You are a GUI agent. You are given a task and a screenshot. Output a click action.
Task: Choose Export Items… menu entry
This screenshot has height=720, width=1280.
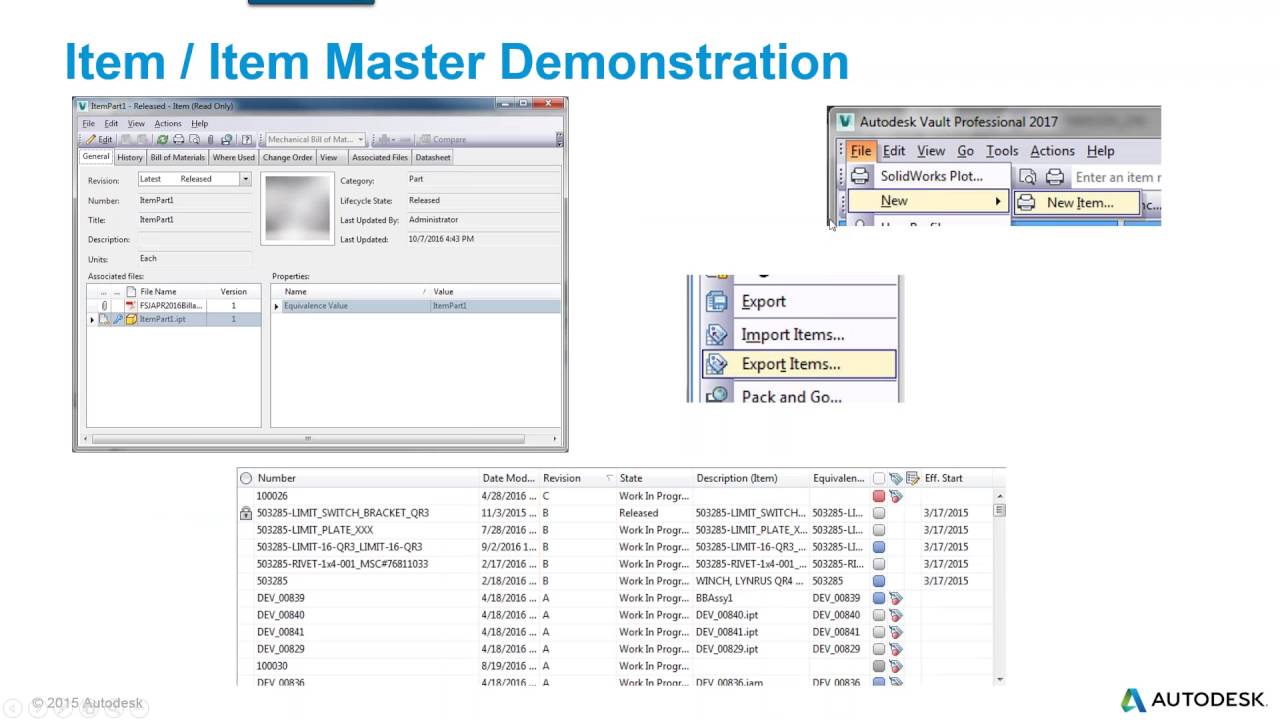(799, 364)
